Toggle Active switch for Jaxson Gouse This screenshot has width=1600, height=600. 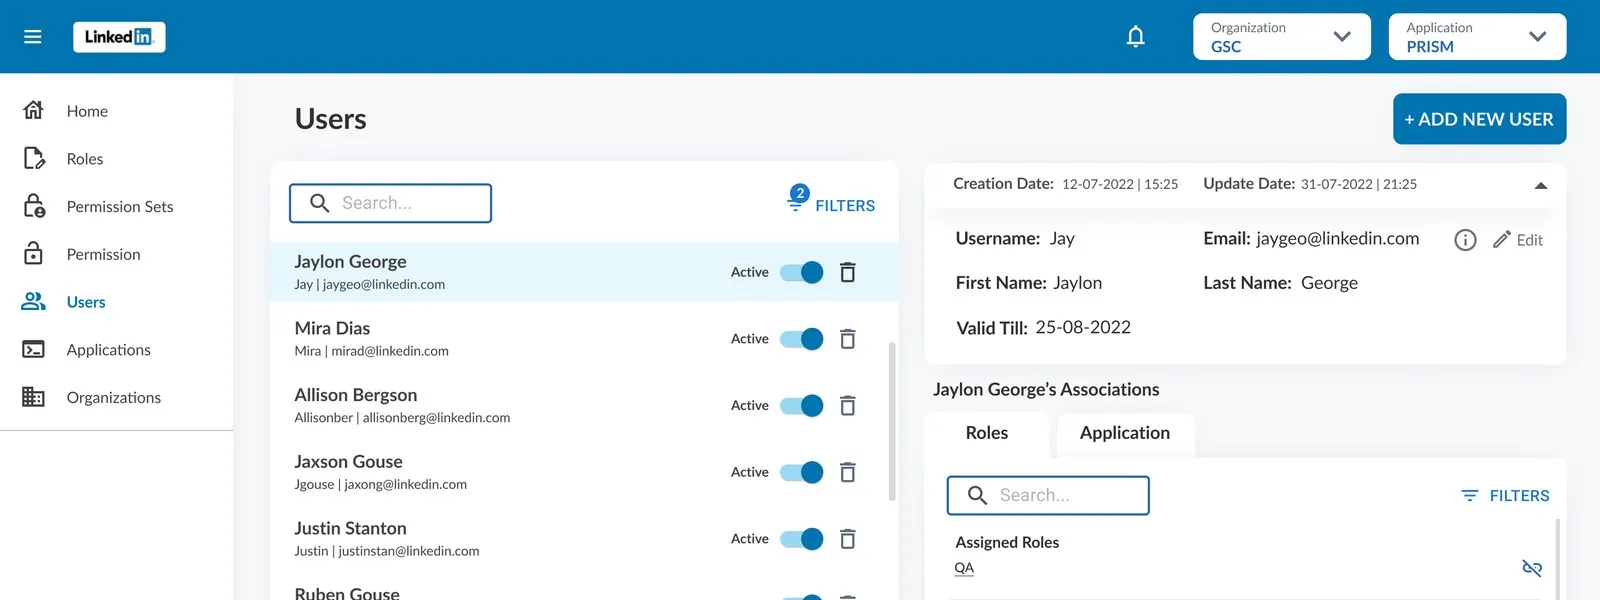click(x=801, y=472)
